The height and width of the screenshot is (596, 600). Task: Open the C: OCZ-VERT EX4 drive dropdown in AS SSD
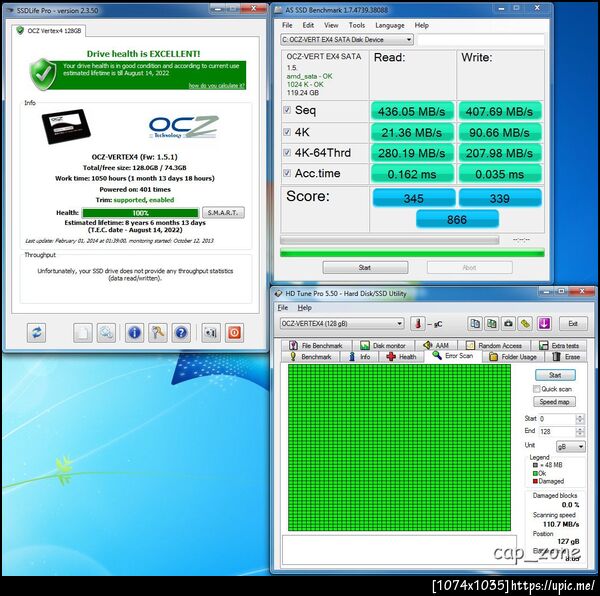pos(347,39)
